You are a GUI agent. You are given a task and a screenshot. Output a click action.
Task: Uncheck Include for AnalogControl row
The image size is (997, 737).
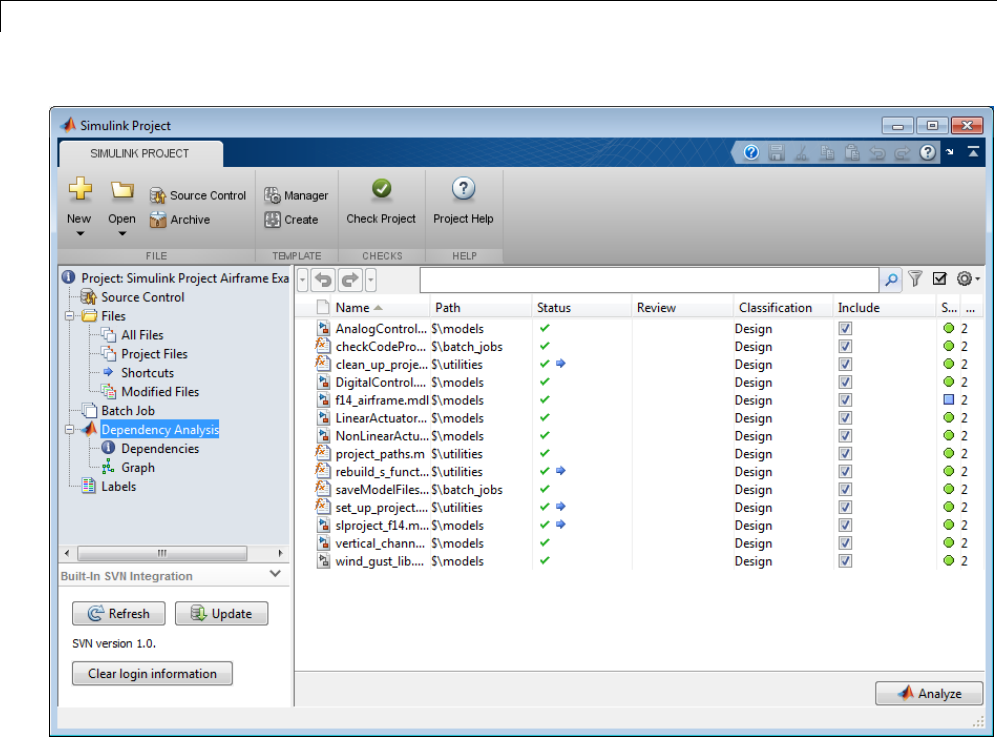[x=845, y=329]
